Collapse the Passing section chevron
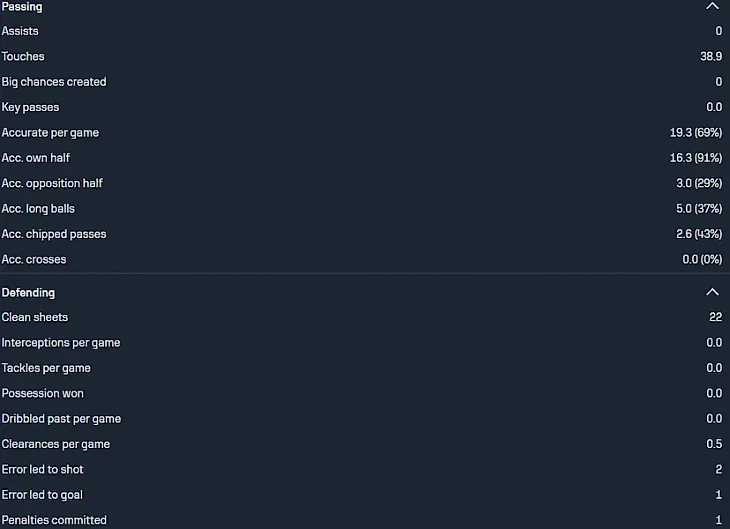This screenshot has height=529, width=730. (712, 6)
